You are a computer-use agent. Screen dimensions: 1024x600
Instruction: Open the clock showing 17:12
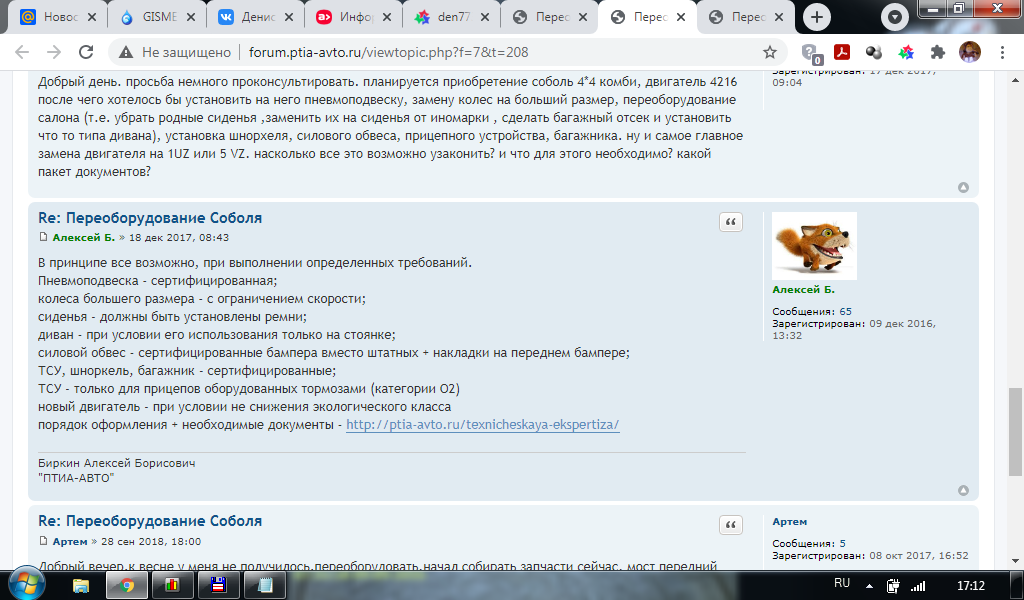click(x=970, y=586)
